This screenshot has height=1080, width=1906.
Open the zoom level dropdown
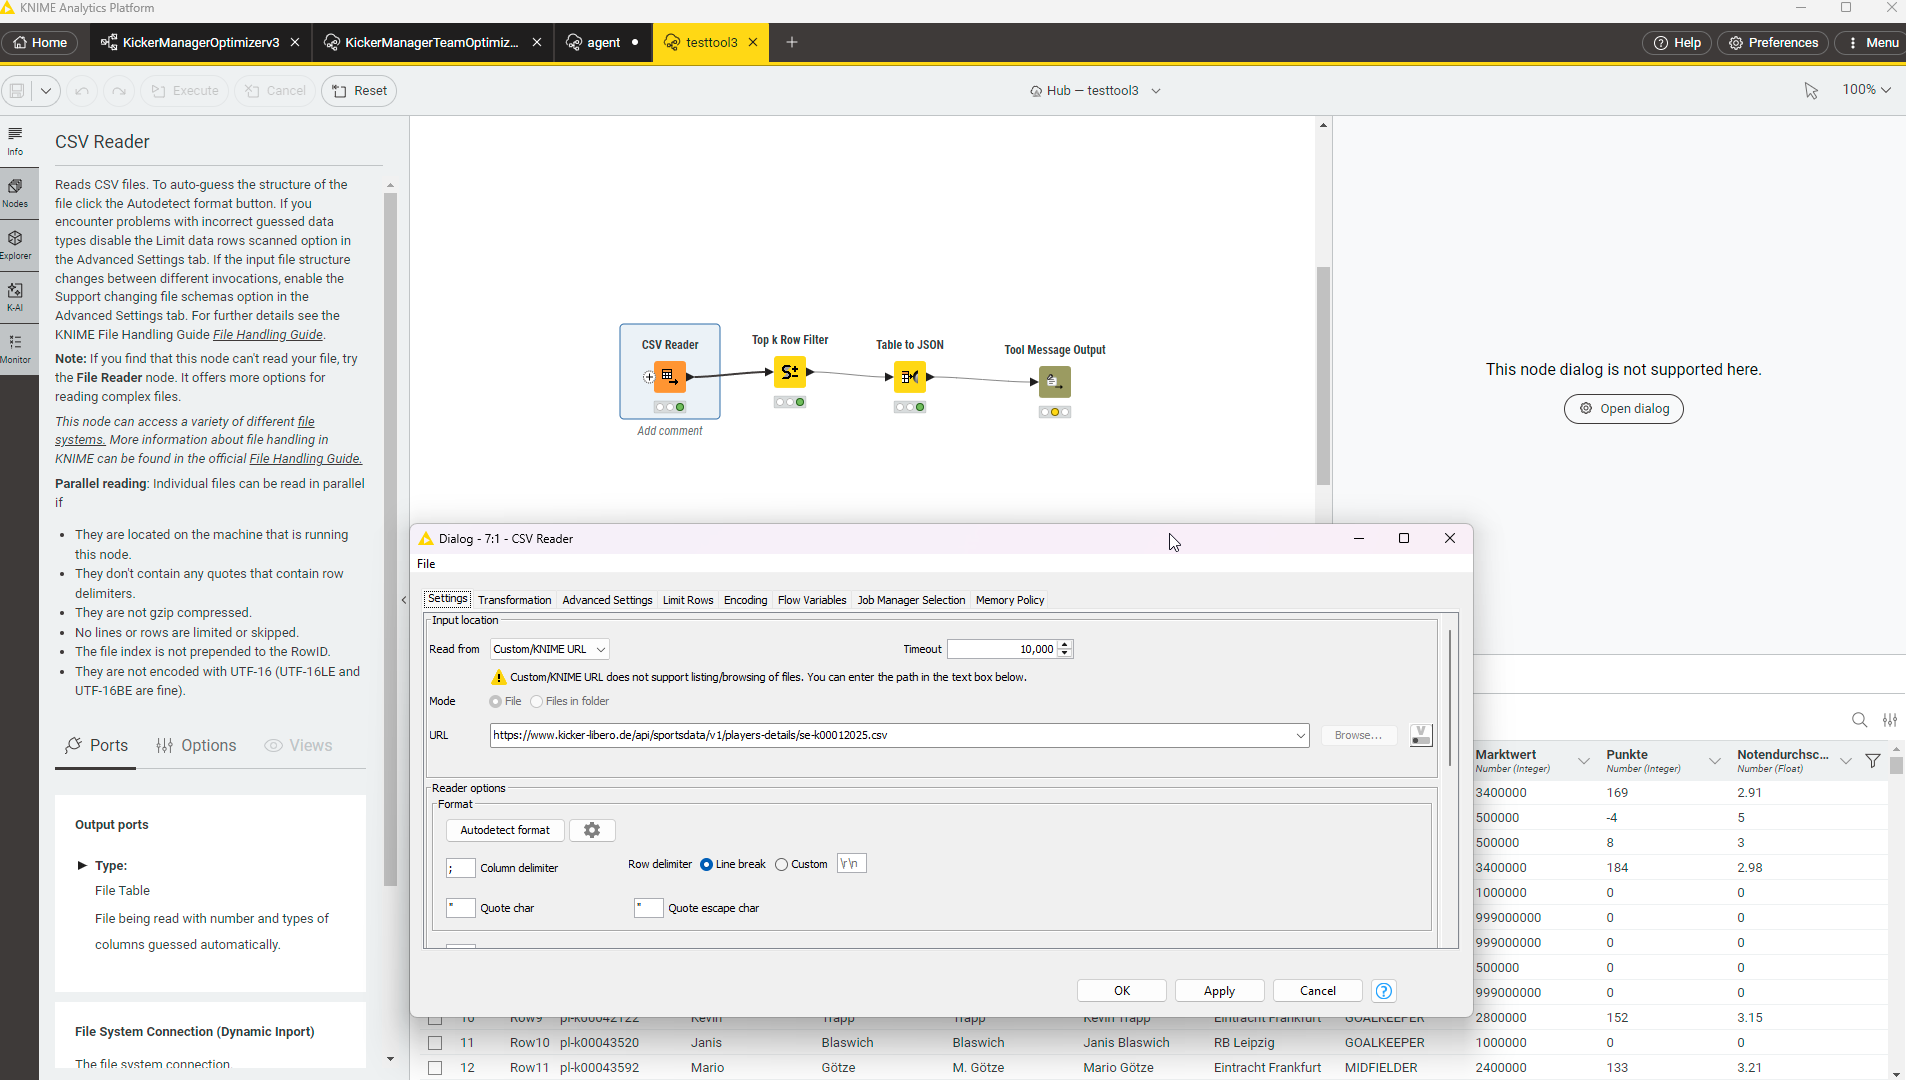1867,90
